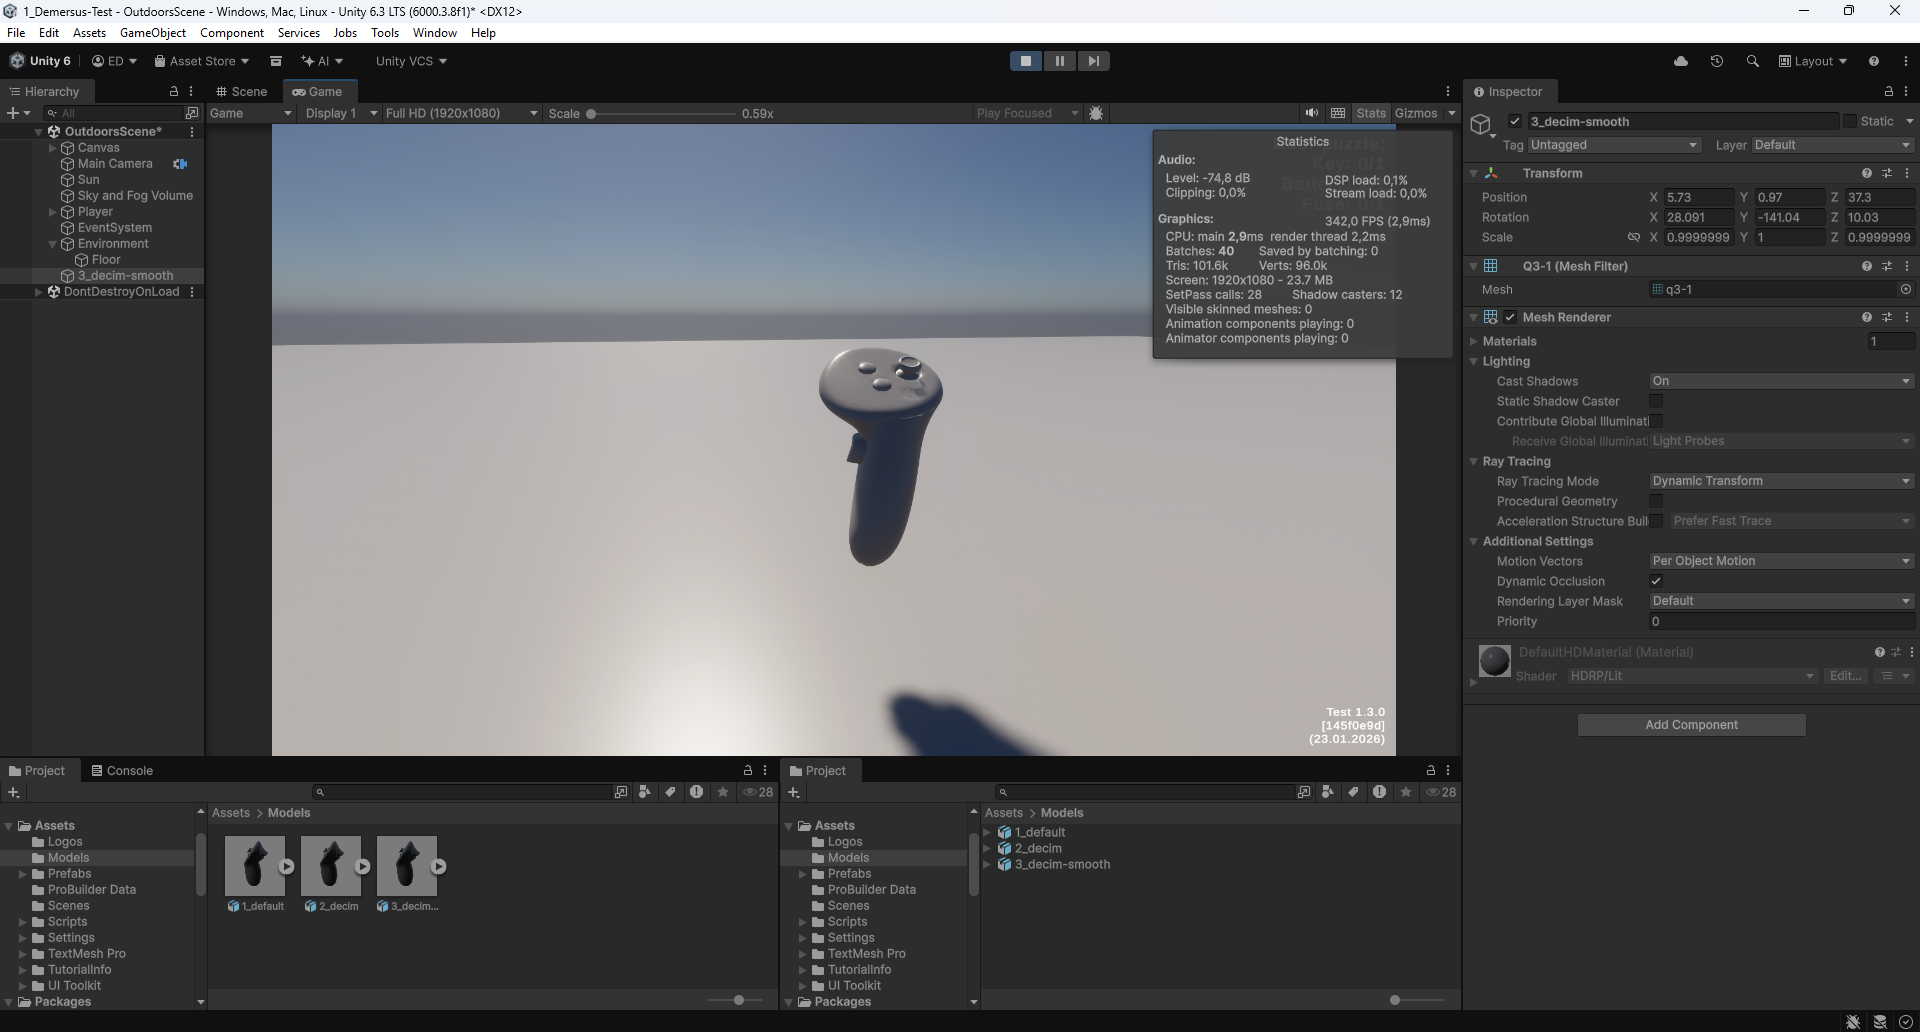Open the Shader dropdown showing HDRP/Lit
Screen dimensions: 1920x1032
click(x=1690, y=676)
